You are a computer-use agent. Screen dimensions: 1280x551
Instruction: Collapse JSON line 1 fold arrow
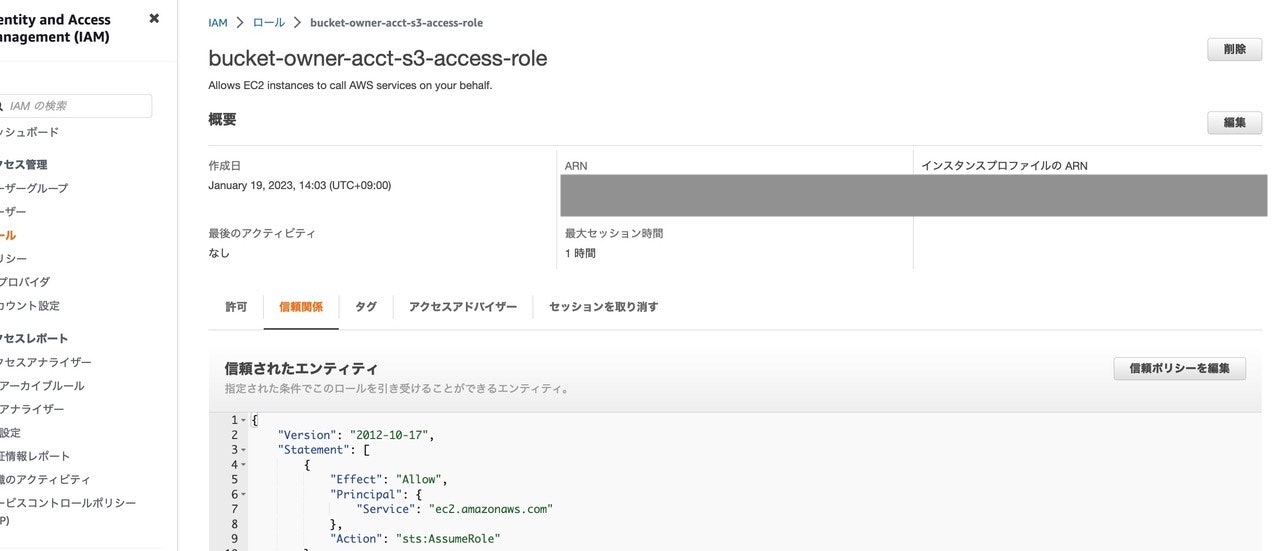[243, 420]
